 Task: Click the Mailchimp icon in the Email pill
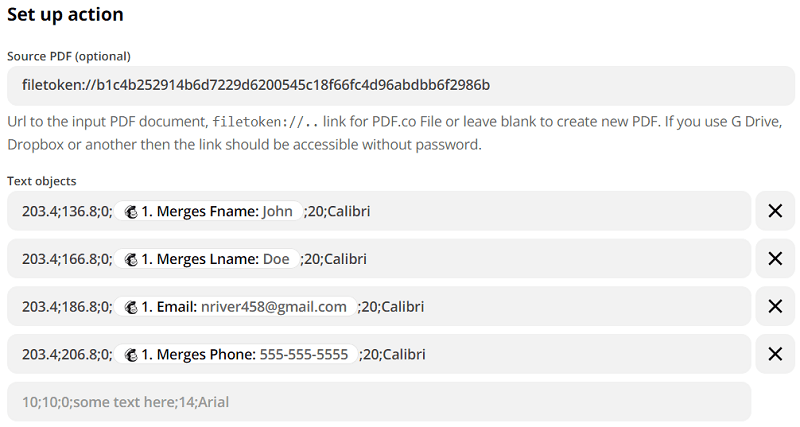(x=130, y=307)
